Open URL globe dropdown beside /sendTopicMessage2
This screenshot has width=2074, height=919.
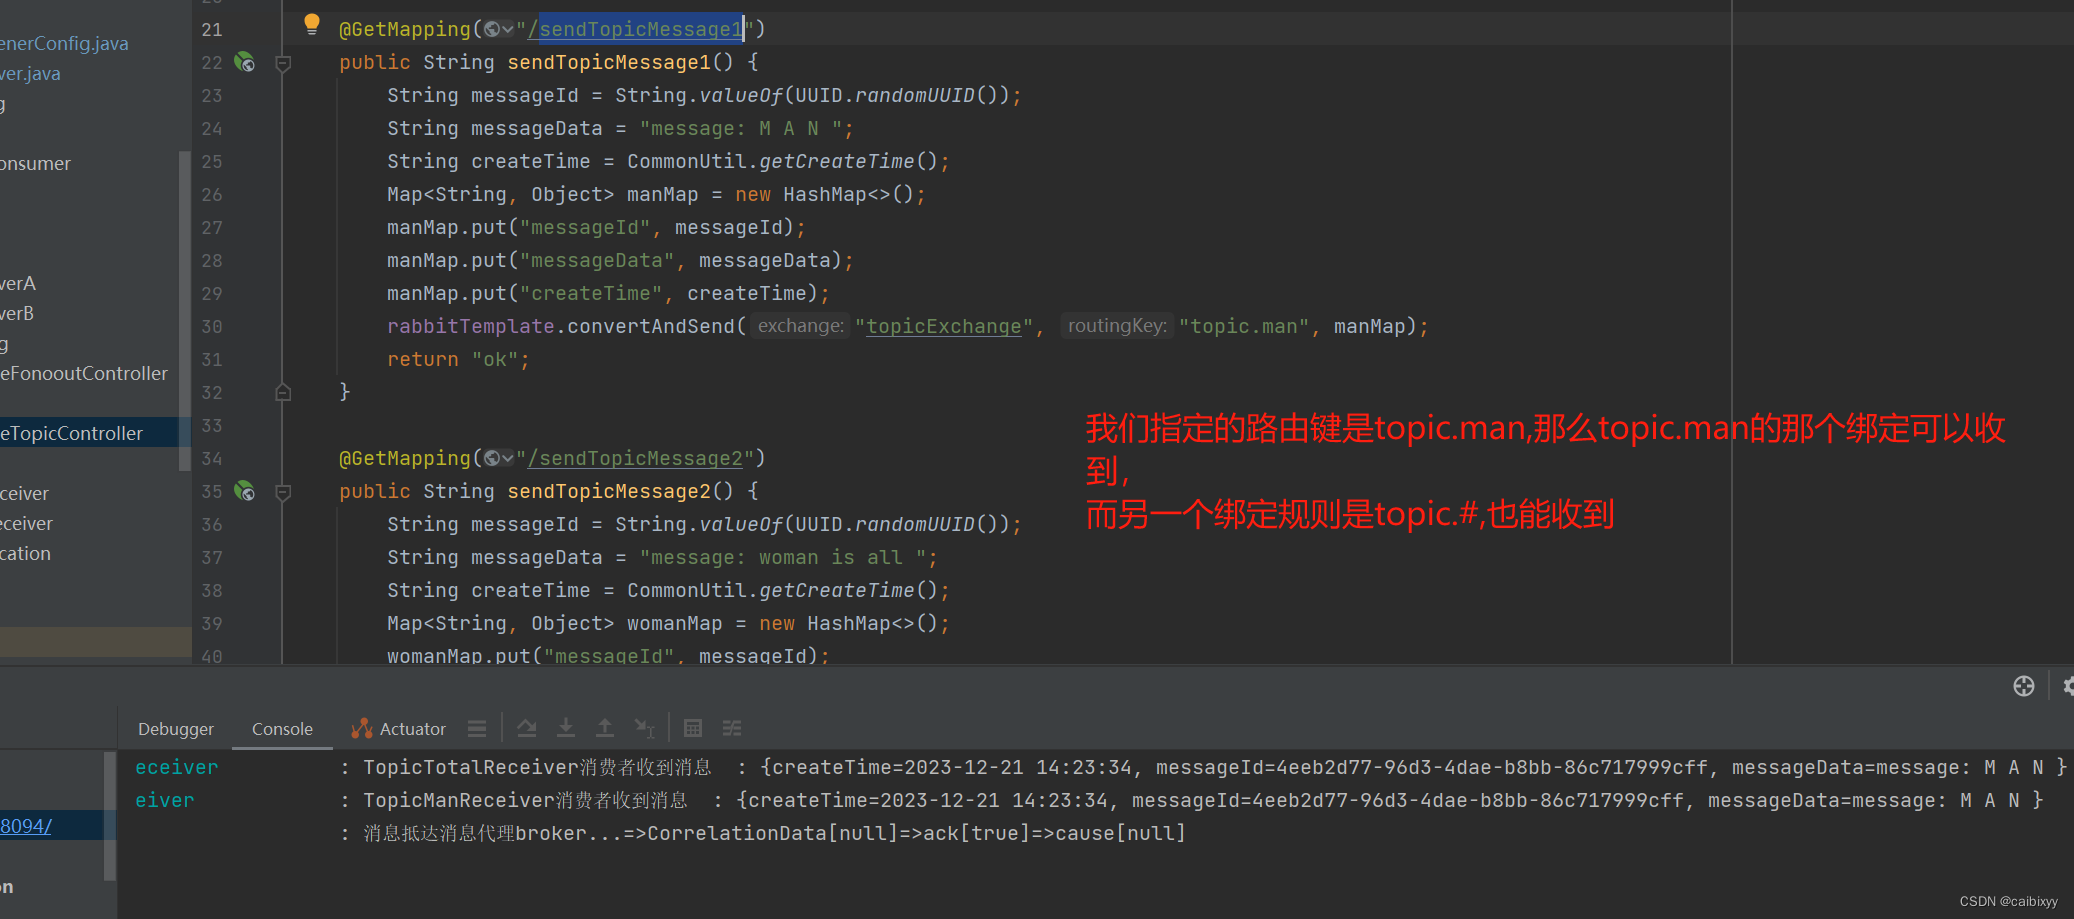498,458
